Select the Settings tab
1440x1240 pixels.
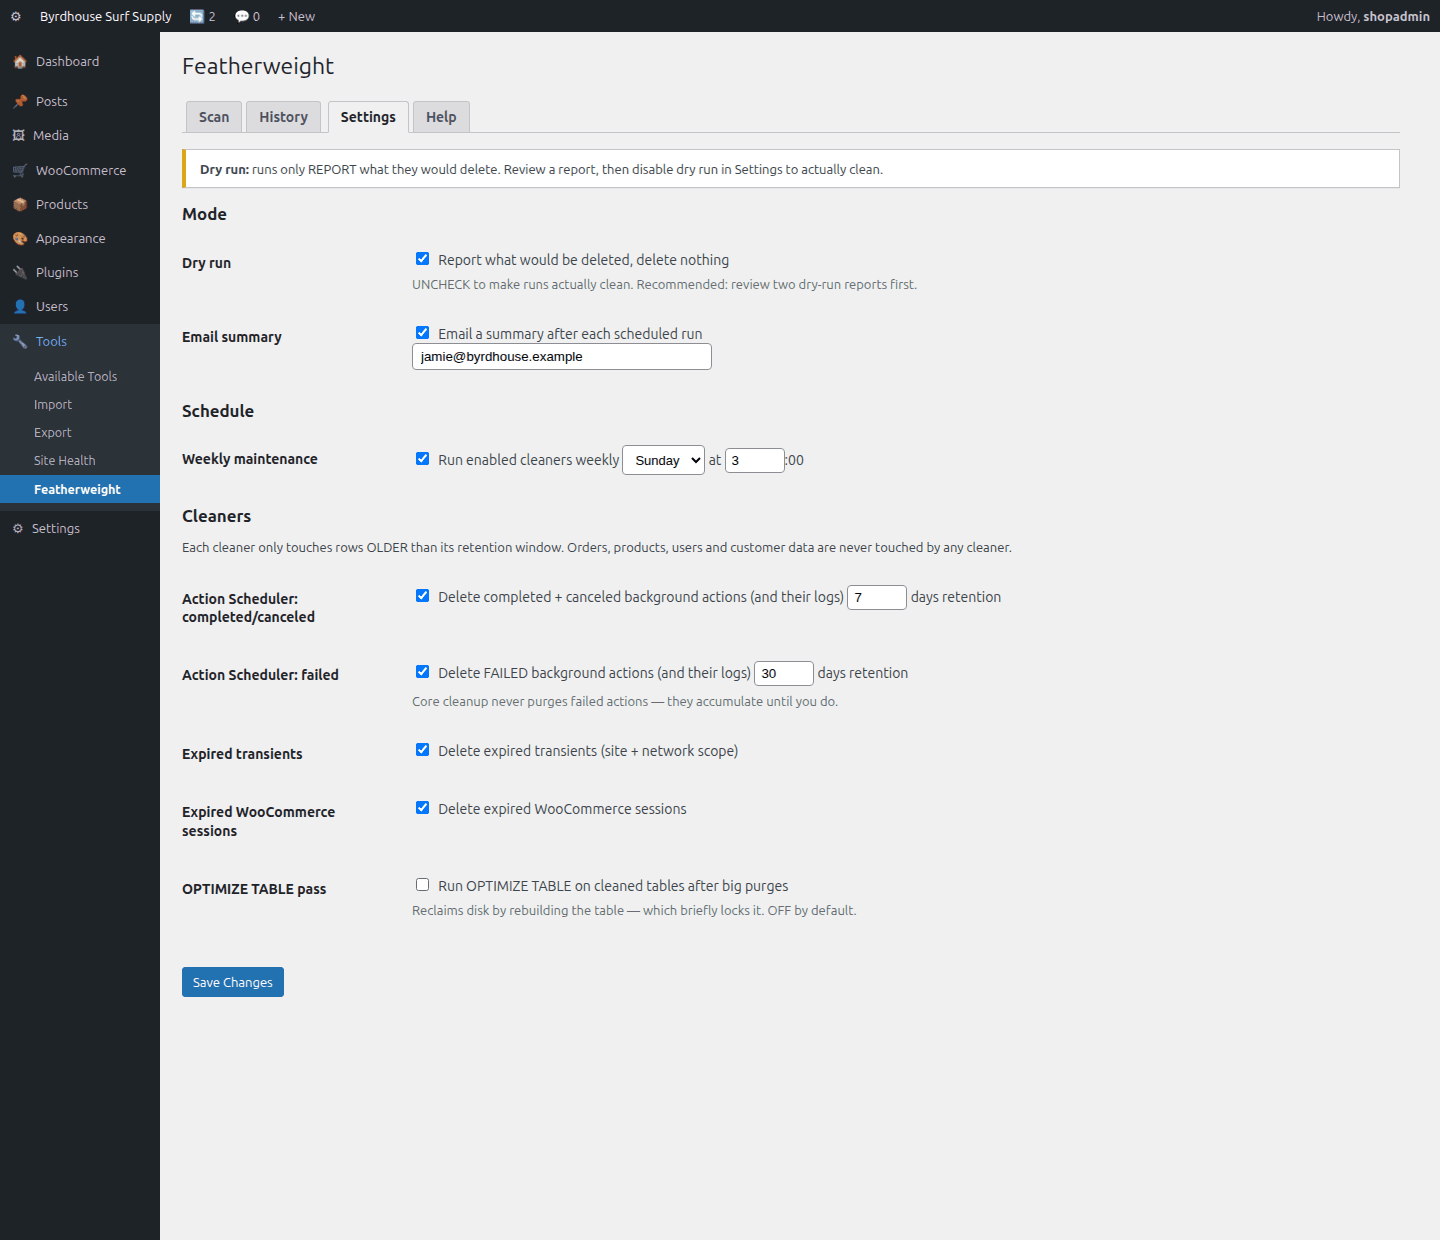tap(368, 117)
